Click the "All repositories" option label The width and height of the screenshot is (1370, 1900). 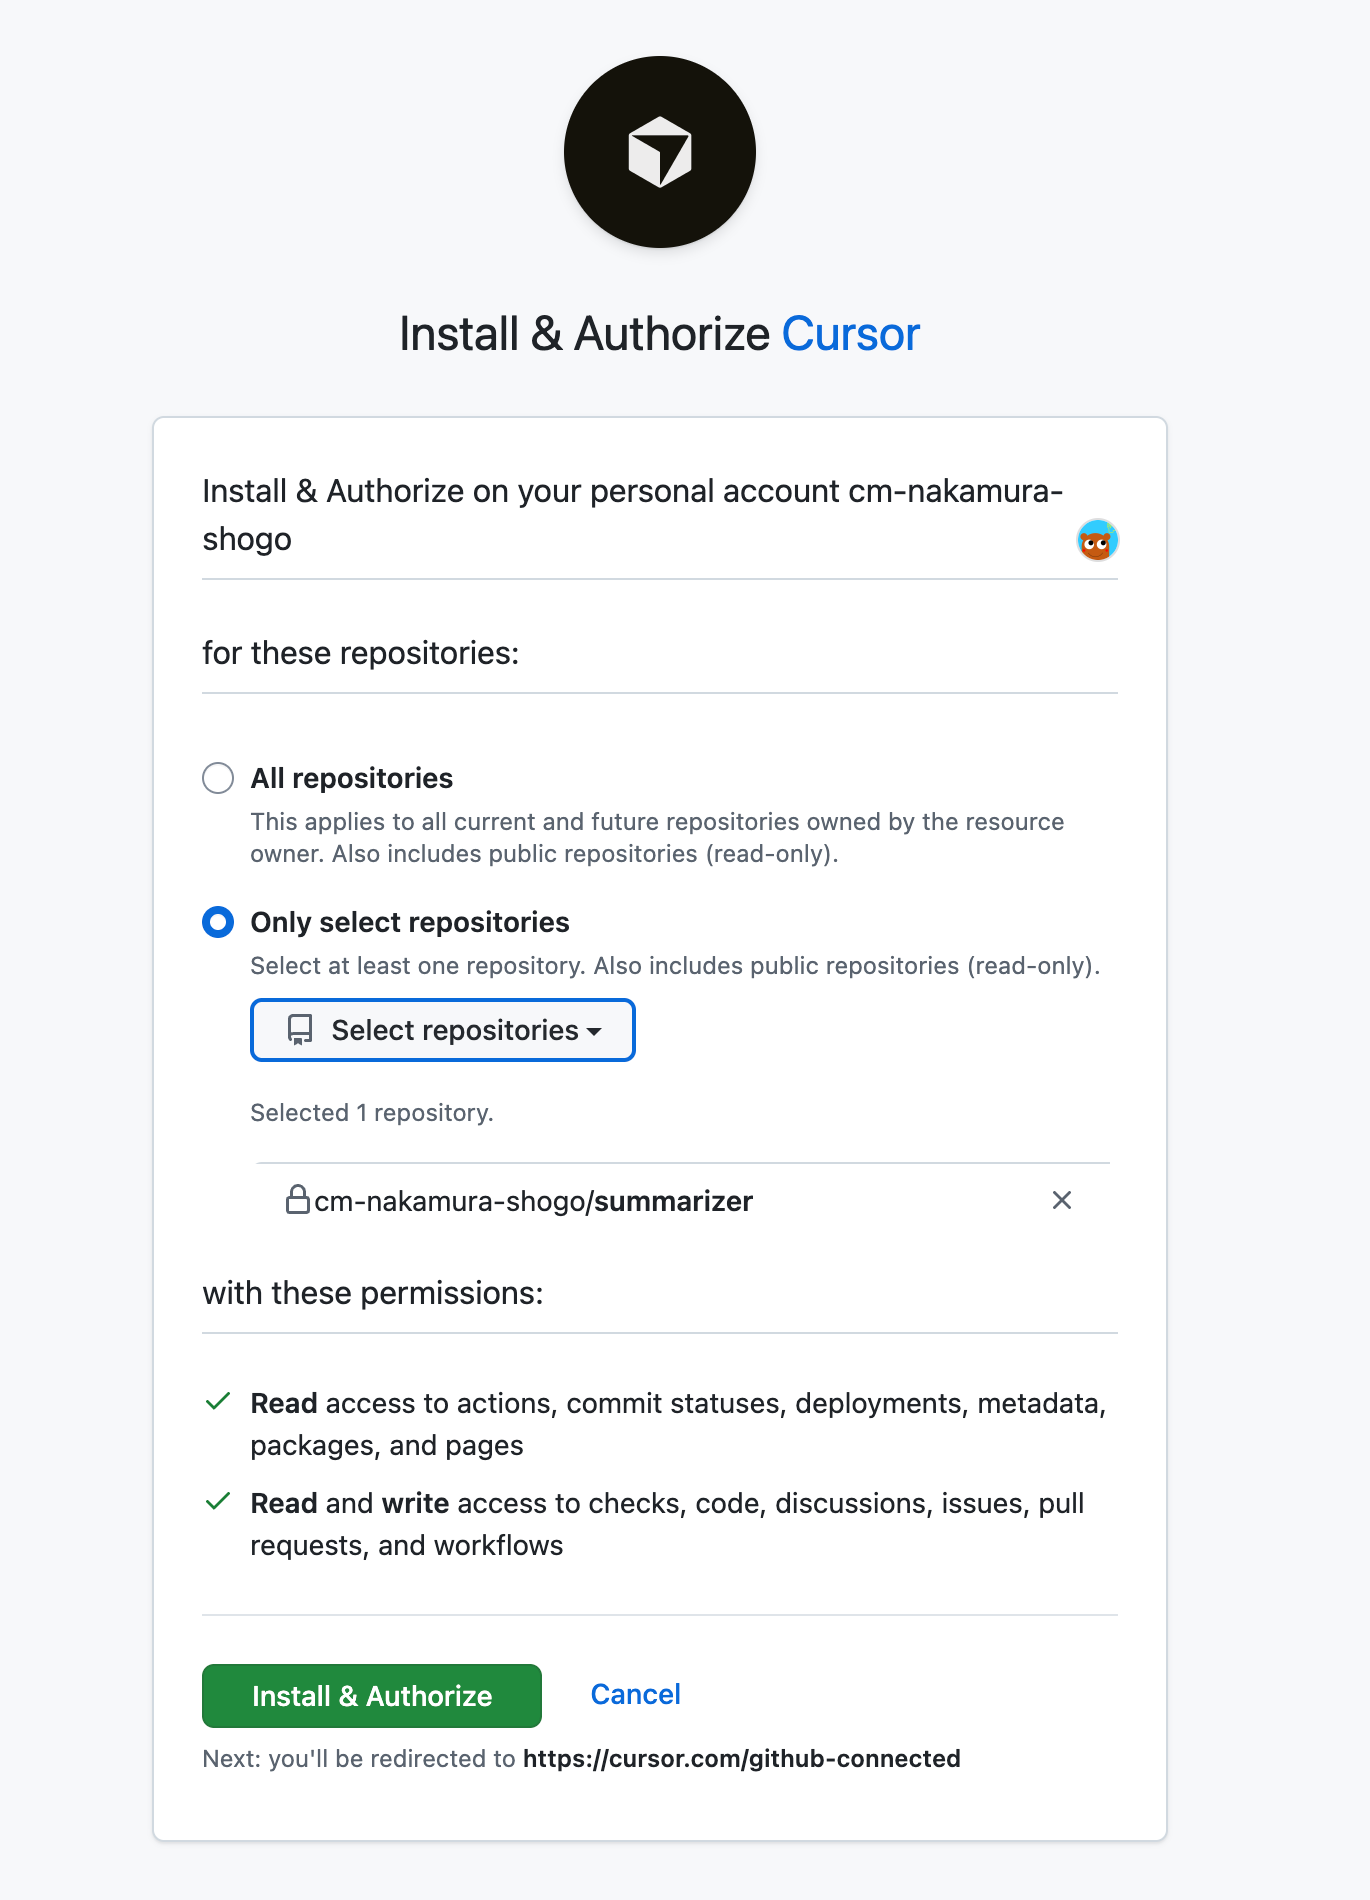(x=352, y=778)
